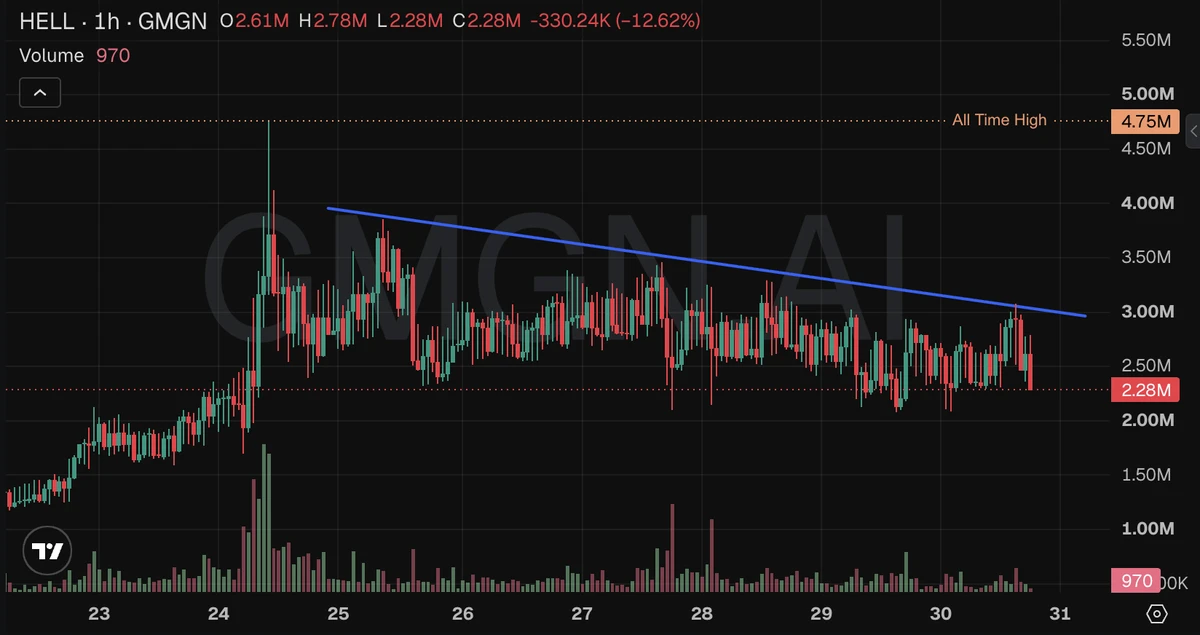Expand the side panel arrow beside 4.75M
Image resolution: width=1200 pixels, height=635 pixels.
tap(1192, 131)
